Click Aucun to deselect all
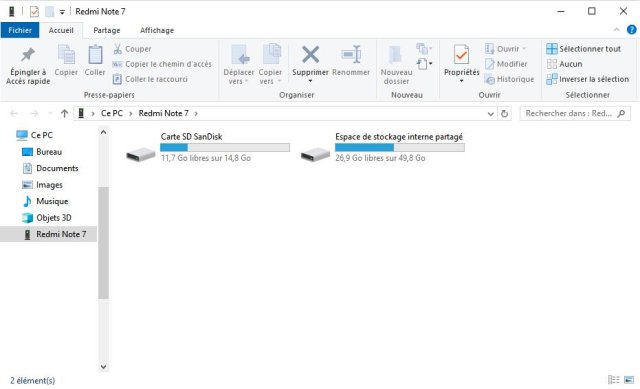The width and height of the screenshot is (640, 389). tap(564, 64)
